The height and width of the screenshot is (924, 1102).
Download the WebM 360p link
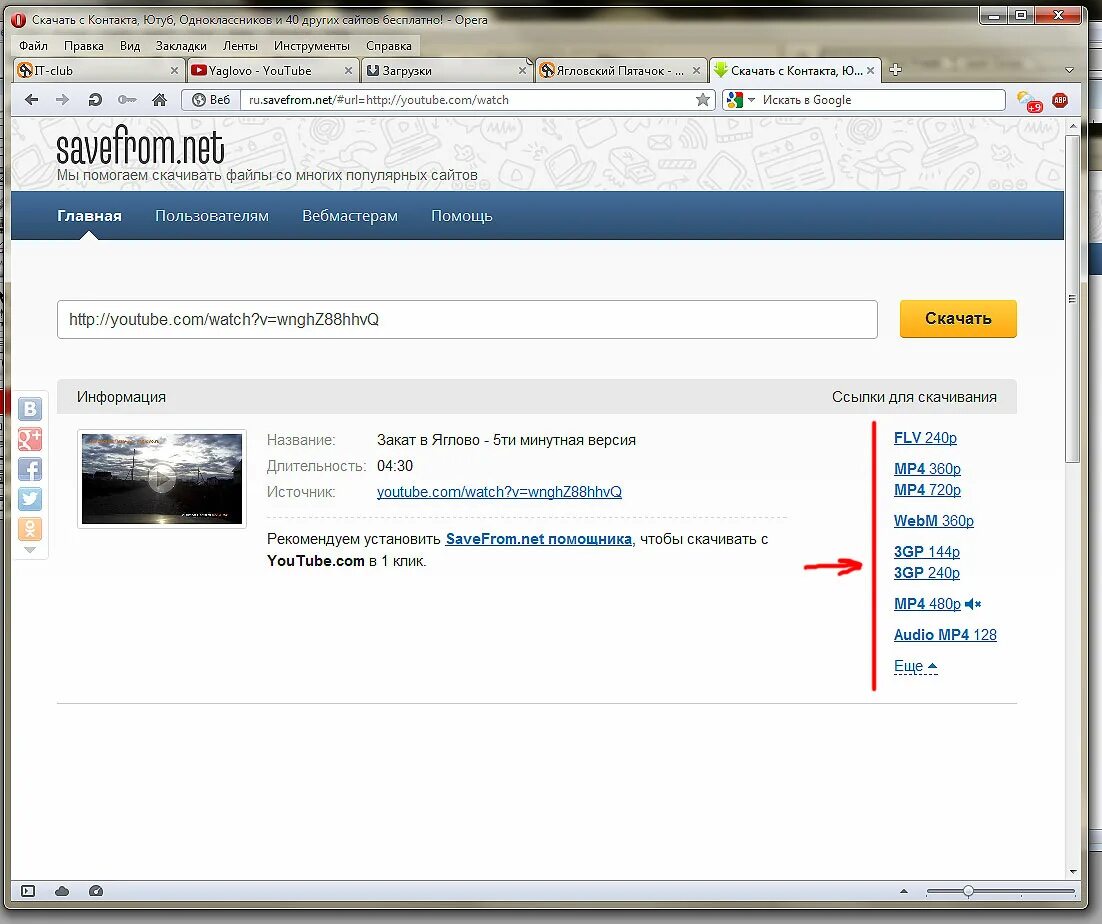pyautogui.click(x=933, y=521)
